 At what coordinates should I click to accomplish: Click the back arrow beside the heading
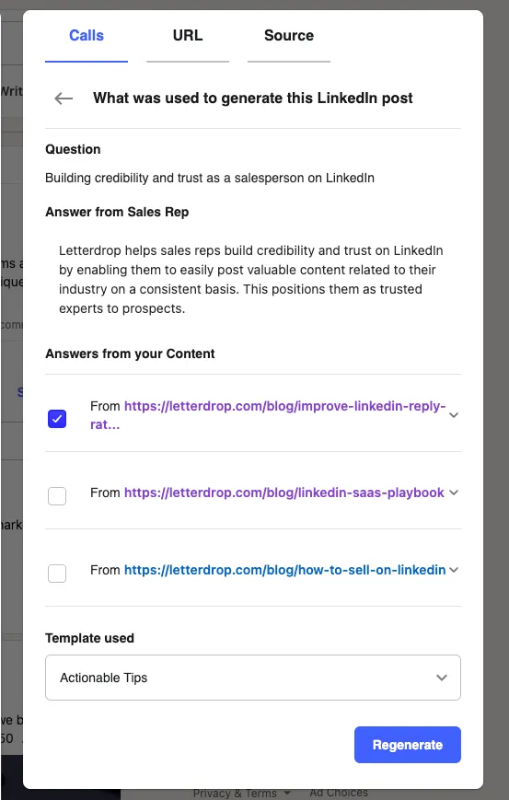coord(64,98)
